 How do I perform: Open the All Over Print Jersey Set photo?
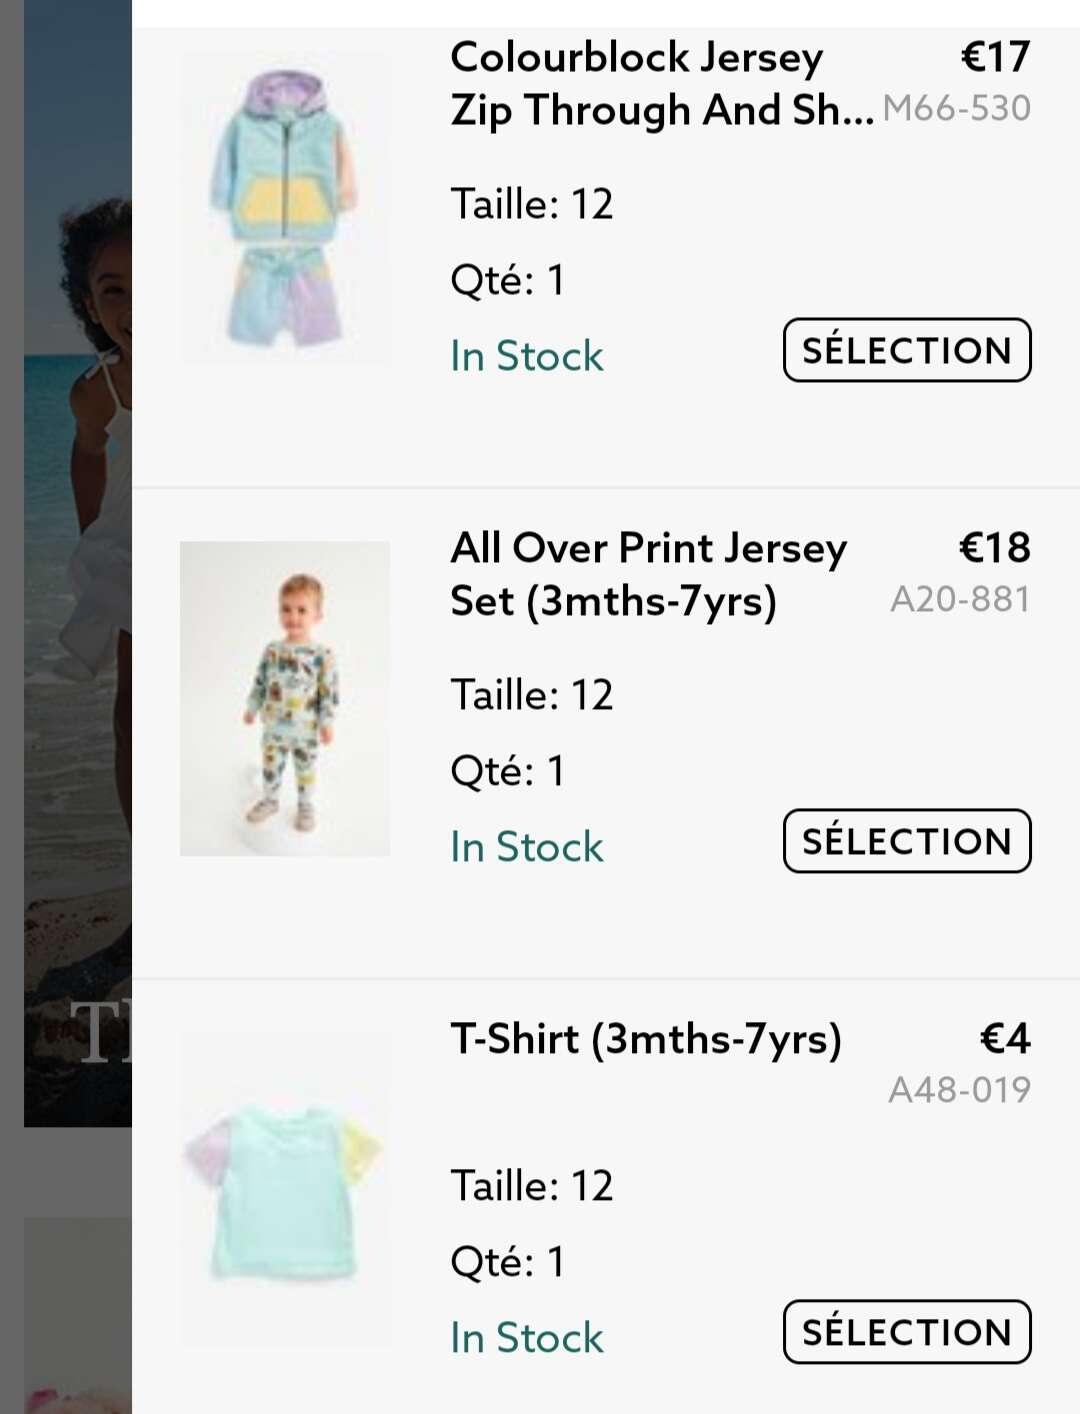[x=285, y=698]
